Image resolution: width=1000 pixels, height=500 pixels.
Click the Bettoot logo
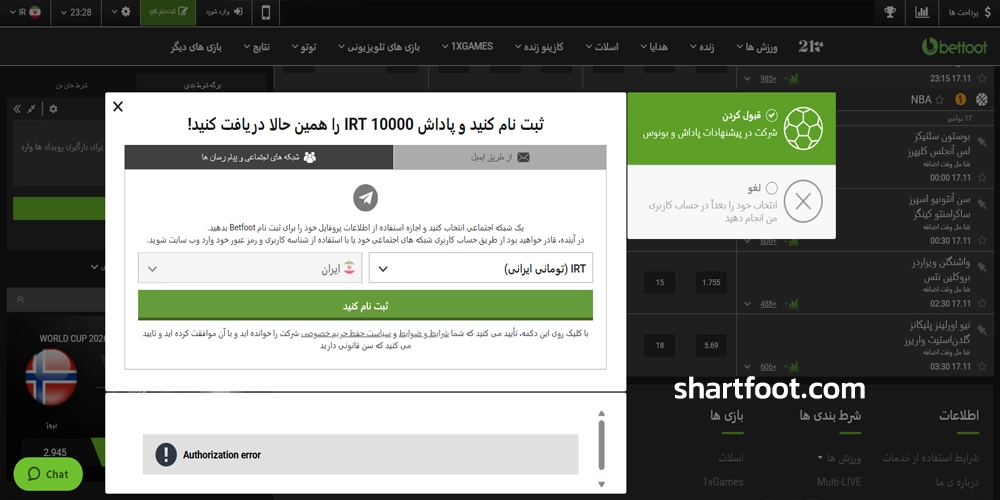(x=954, y=46)
